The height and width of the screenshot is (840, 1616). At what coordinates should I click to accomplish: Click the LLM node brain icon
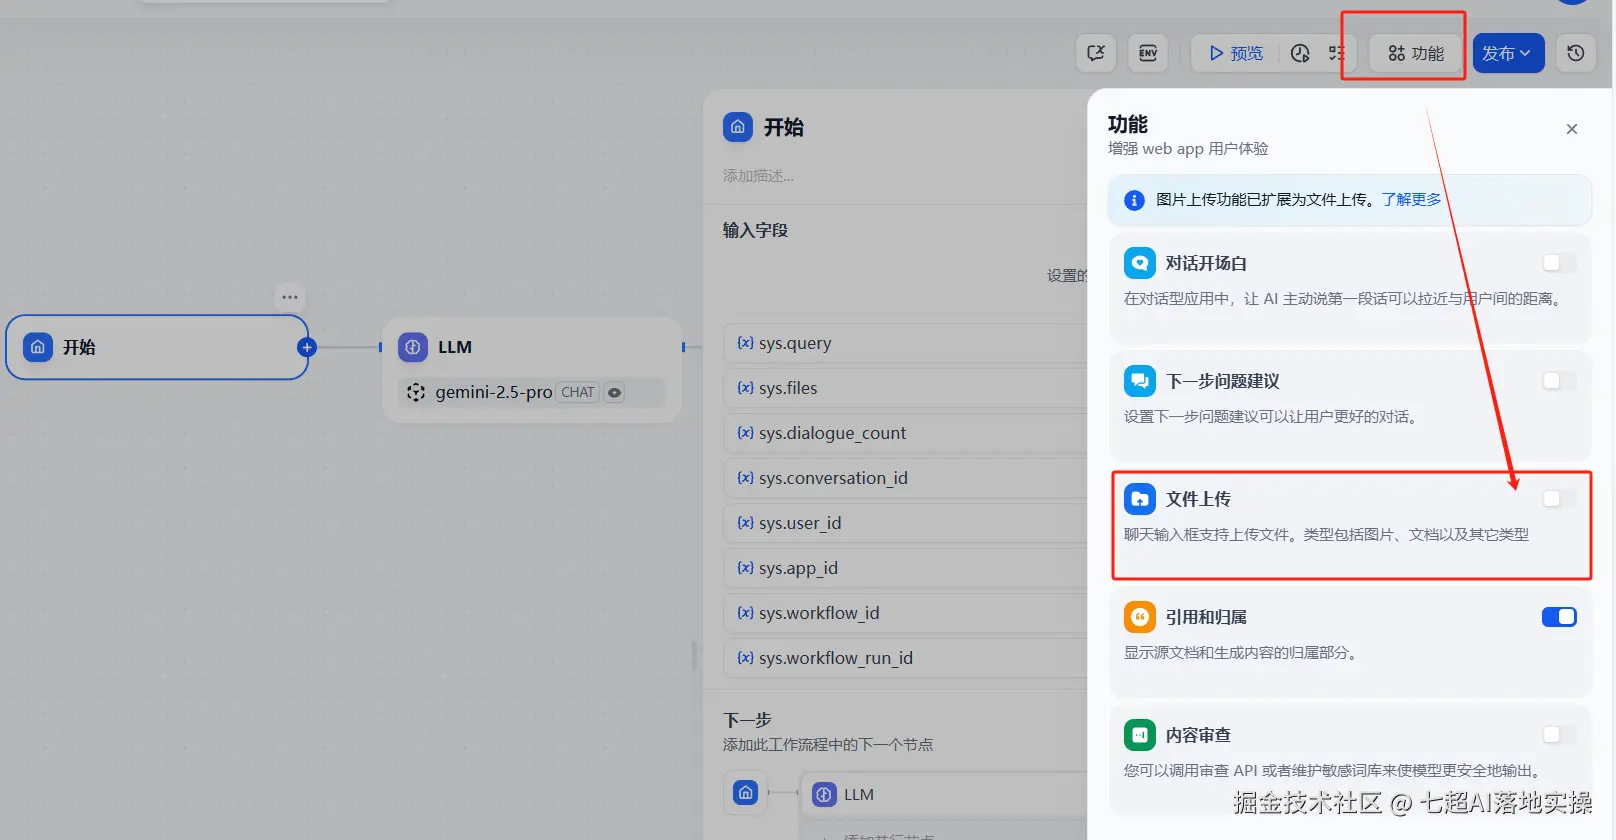click(413, 347)
